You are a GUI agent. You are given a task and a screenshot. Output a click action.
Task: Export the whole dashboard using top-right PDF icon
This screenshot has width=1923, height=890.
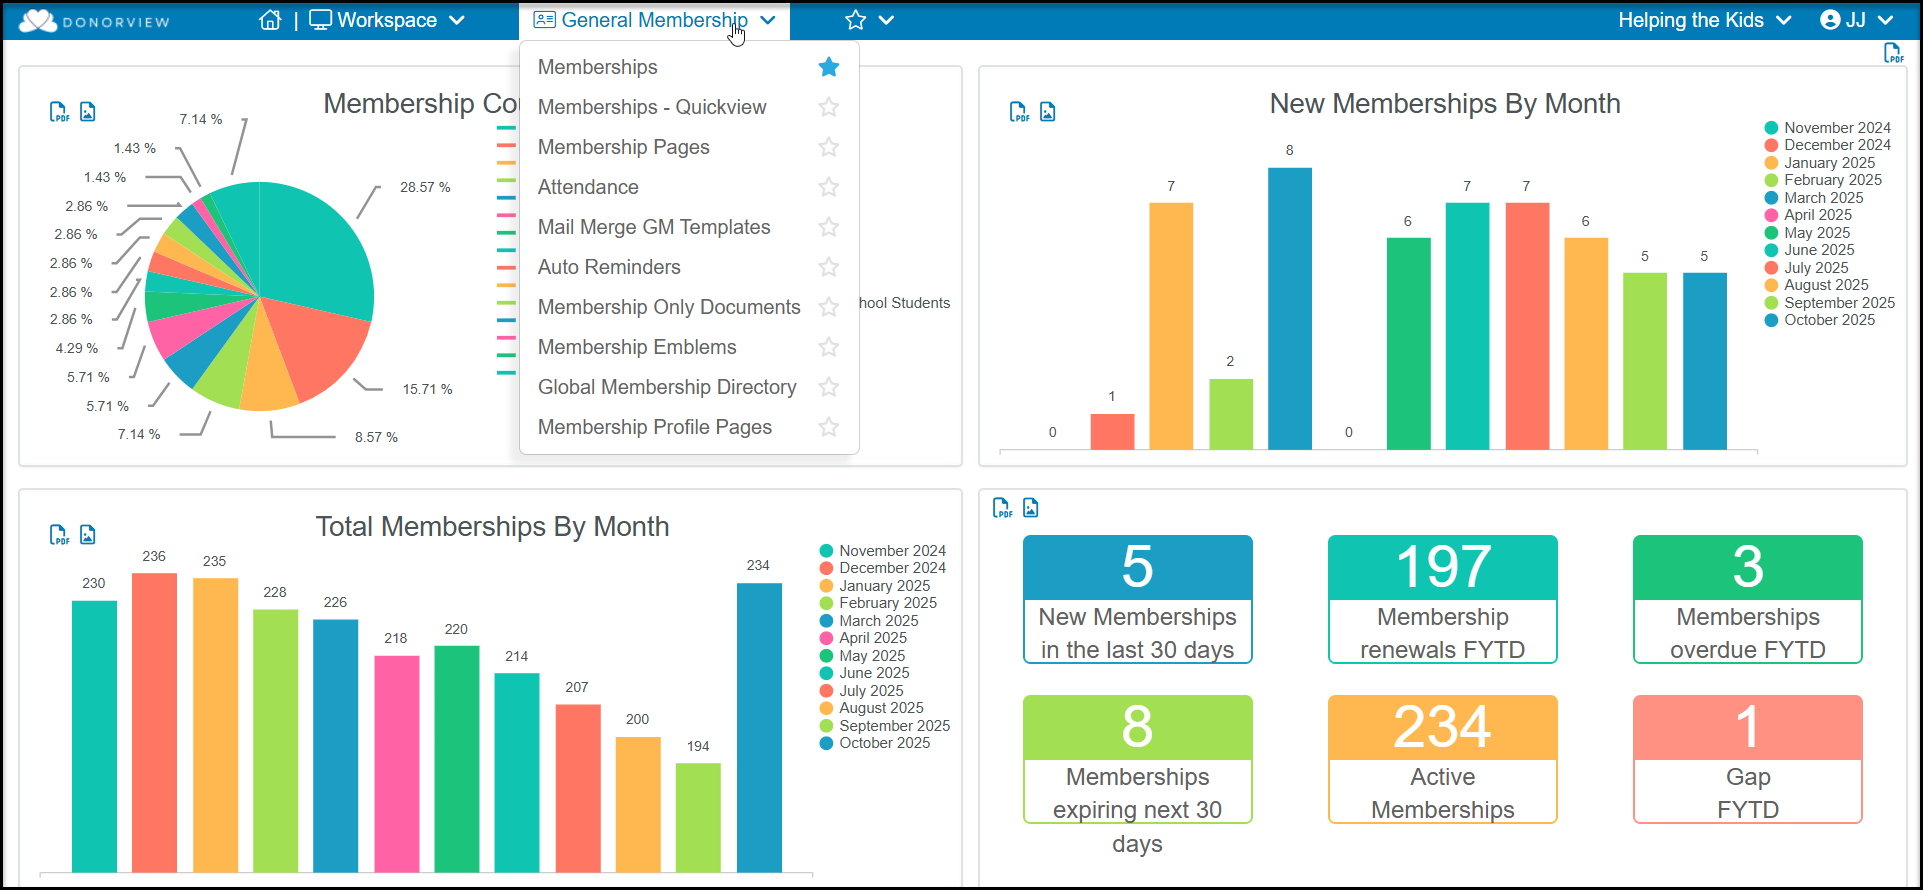[1893, 53]
